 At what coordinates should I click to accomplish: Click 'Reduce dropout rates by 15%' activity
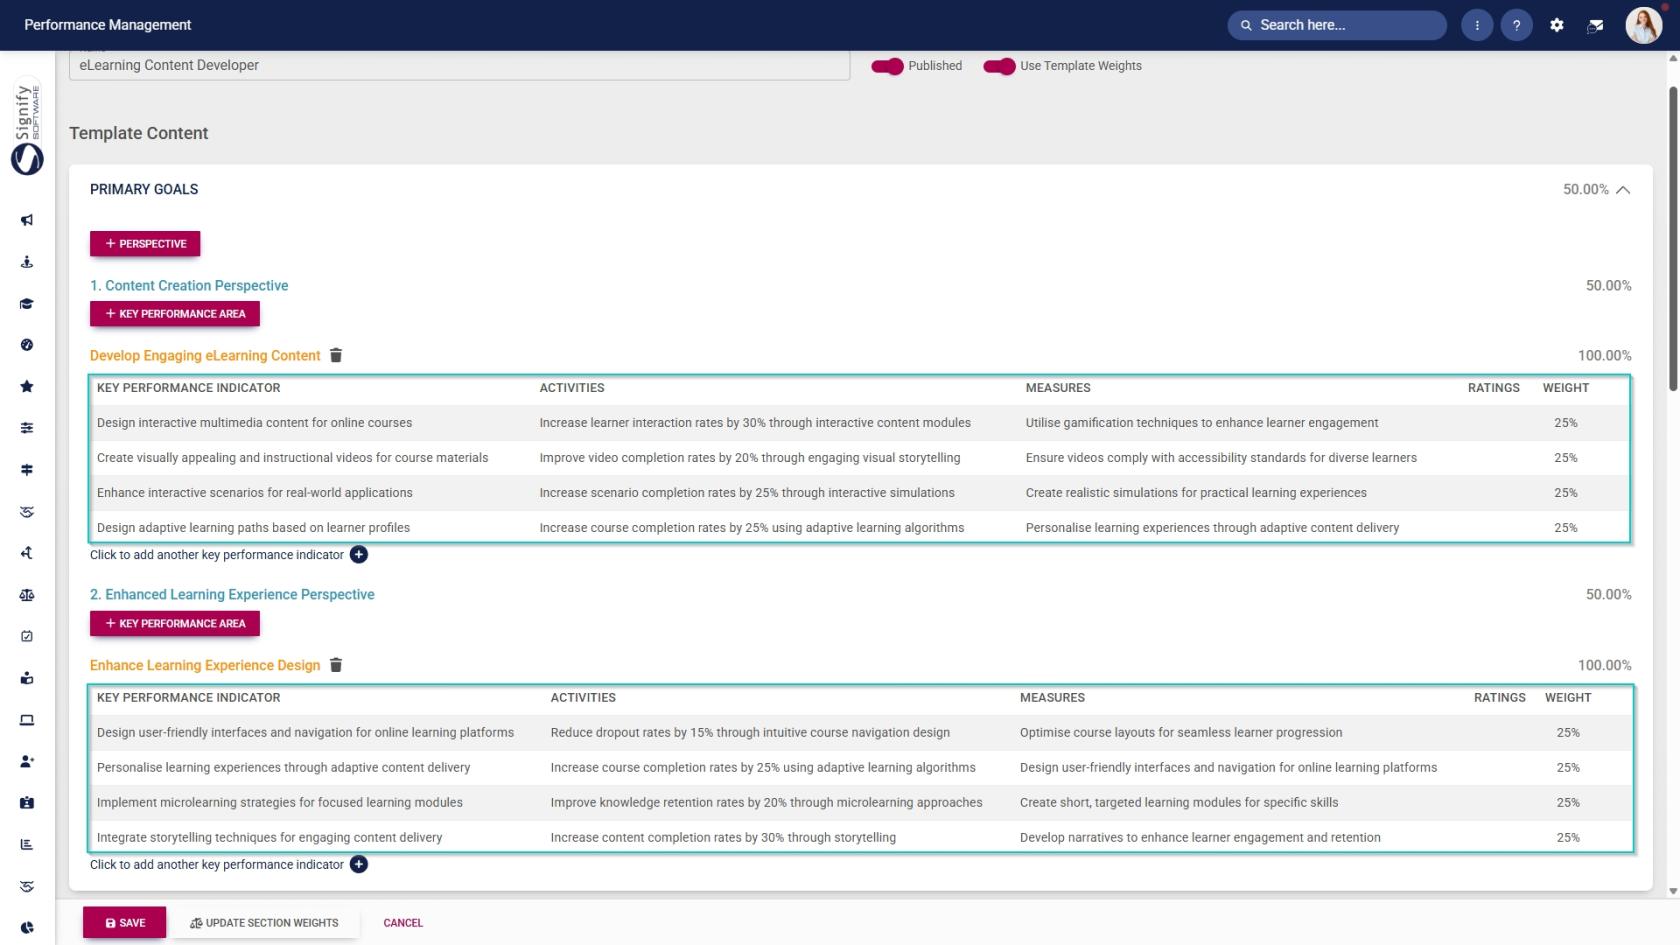tap(750, 733)
